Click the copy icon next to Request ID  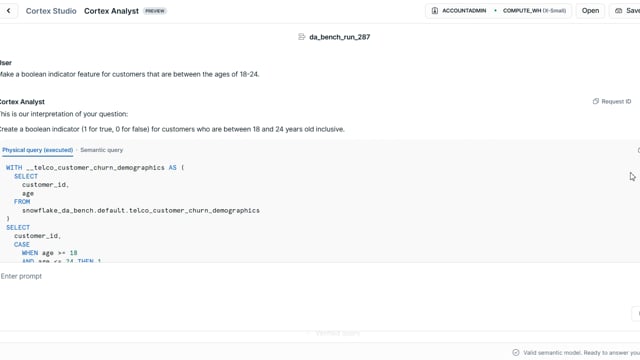(x=596, y=101)
